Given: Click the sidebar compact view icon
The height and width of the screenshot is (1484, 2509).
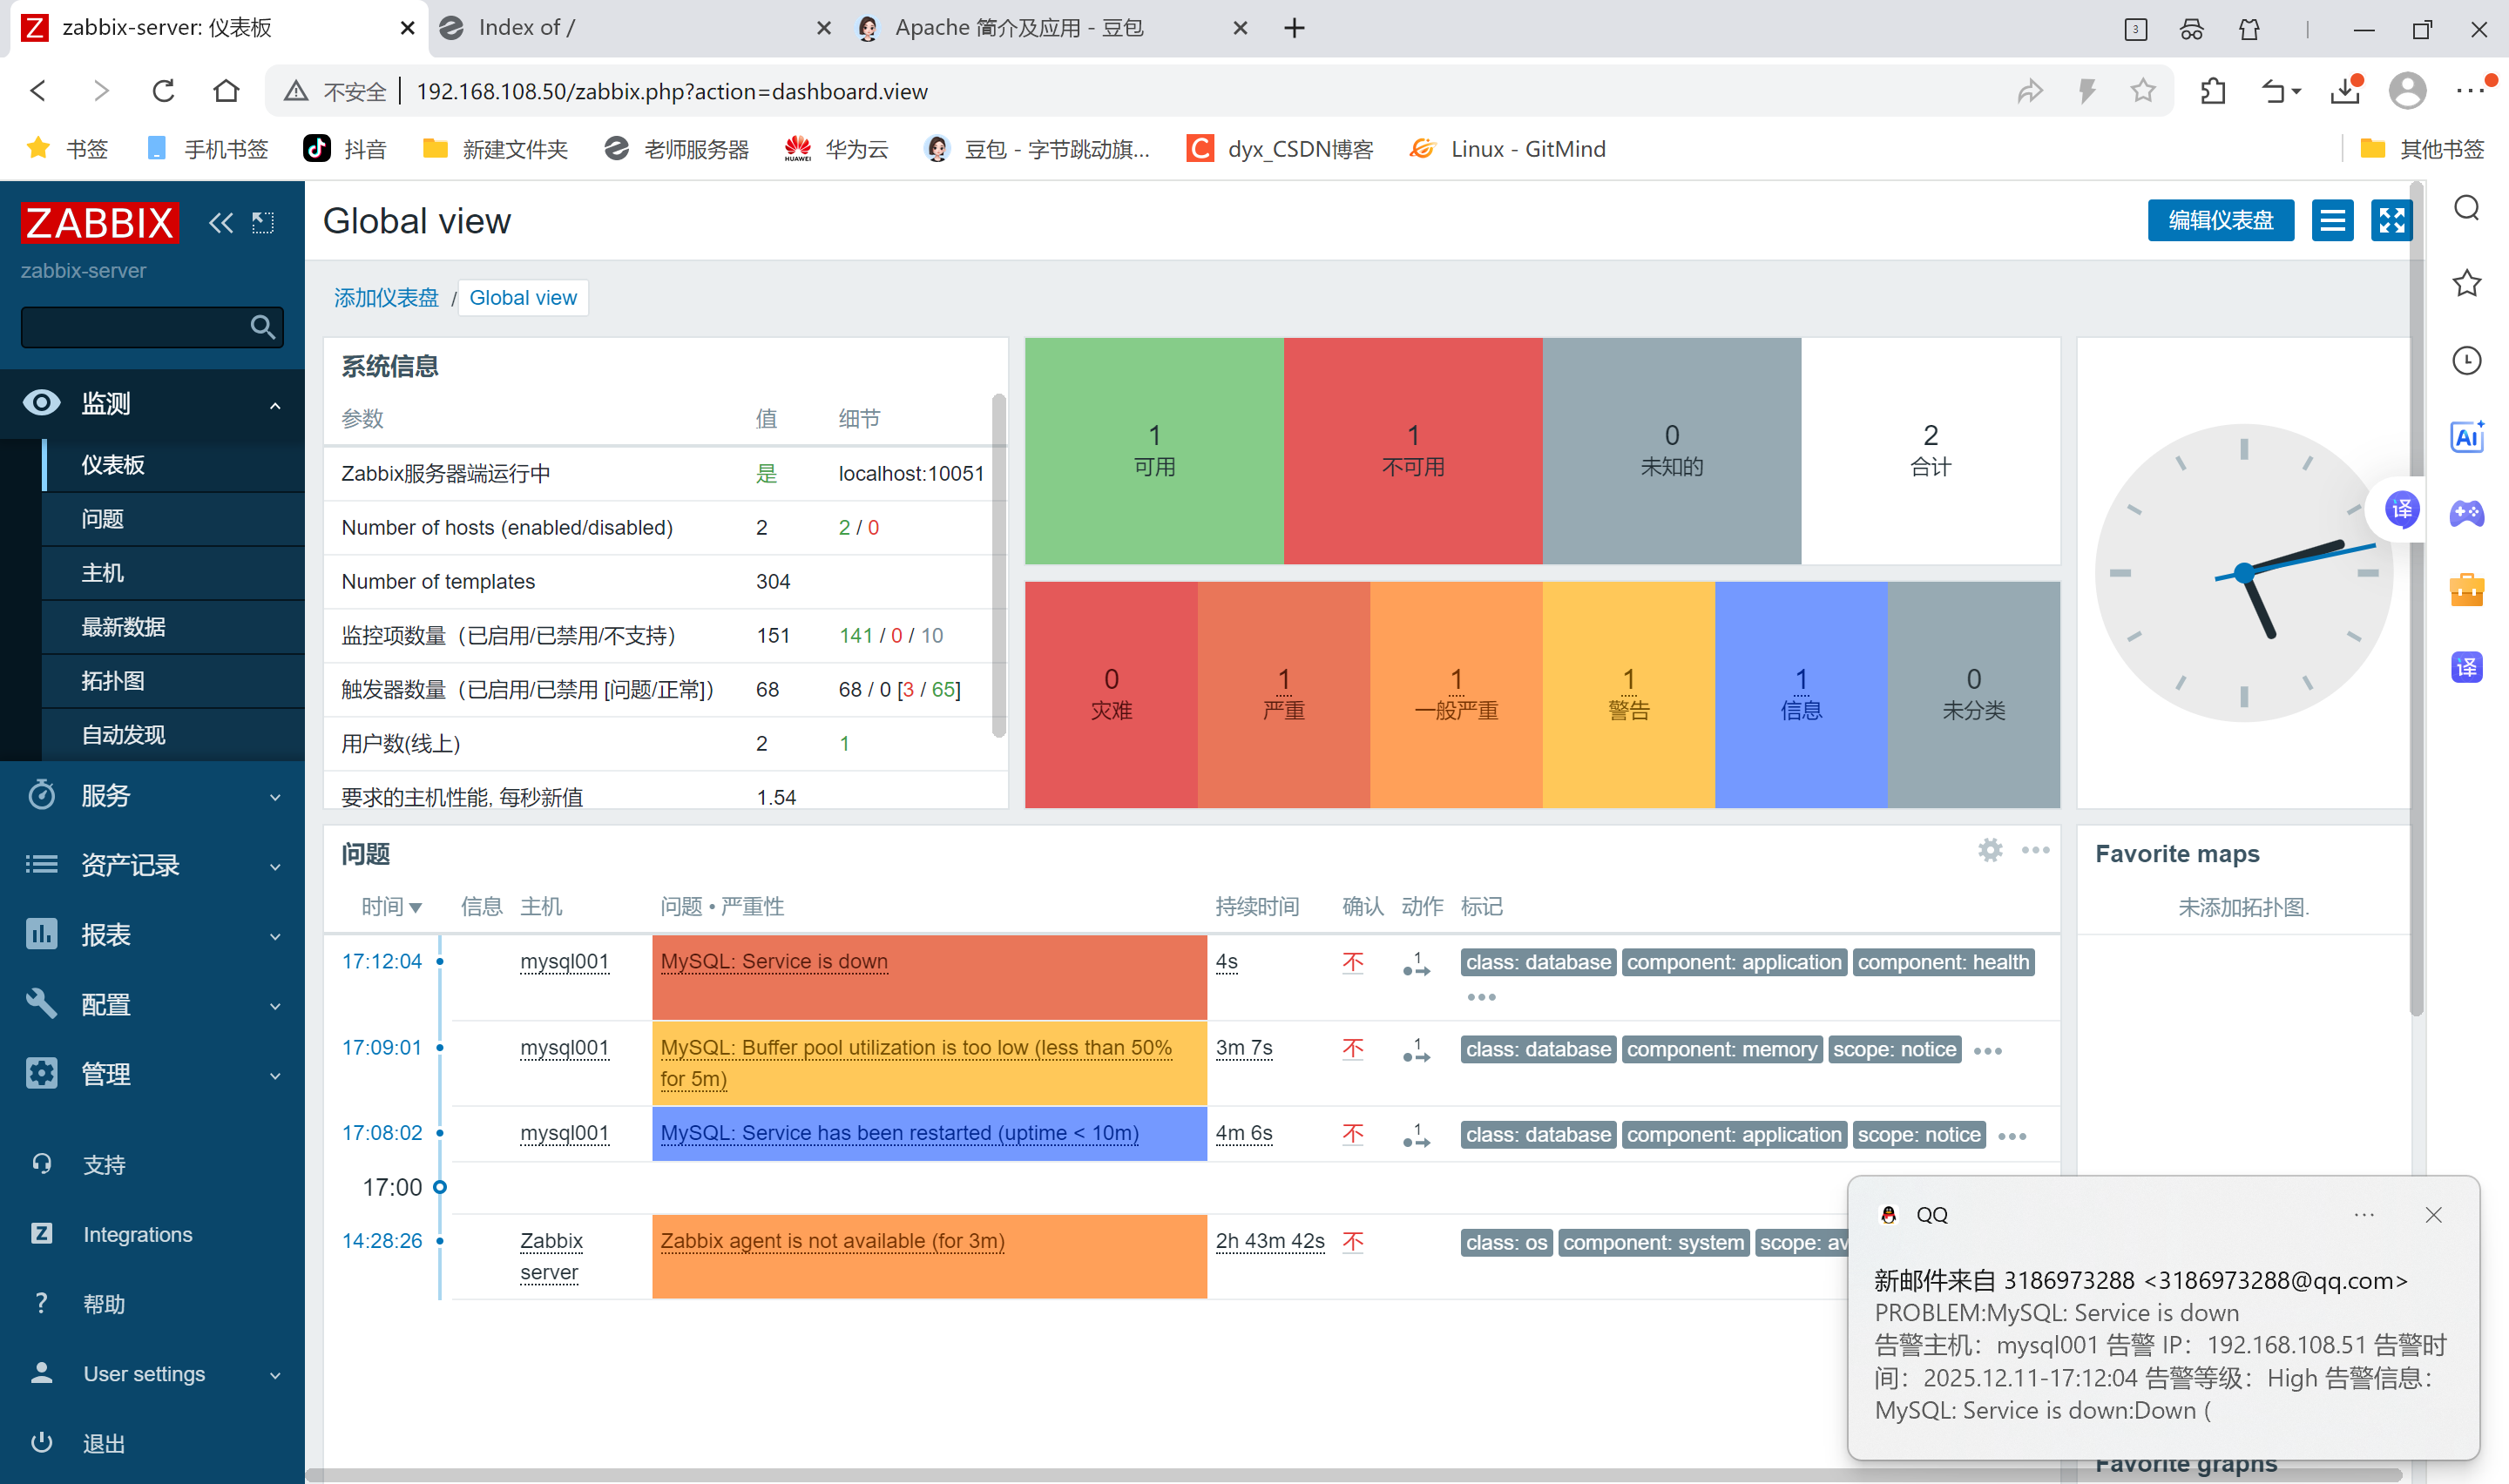Looking at the screenshot, I should 263,222.
